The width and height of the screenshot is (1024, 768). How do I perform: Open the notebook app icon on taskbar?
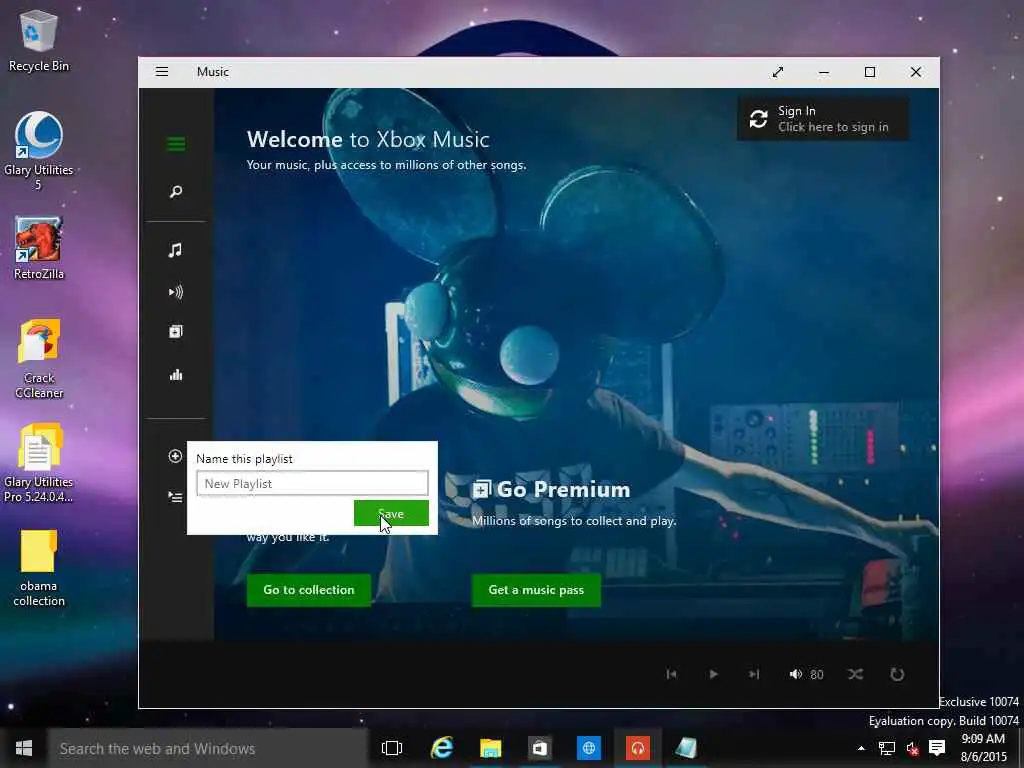[x=686, y=748]
